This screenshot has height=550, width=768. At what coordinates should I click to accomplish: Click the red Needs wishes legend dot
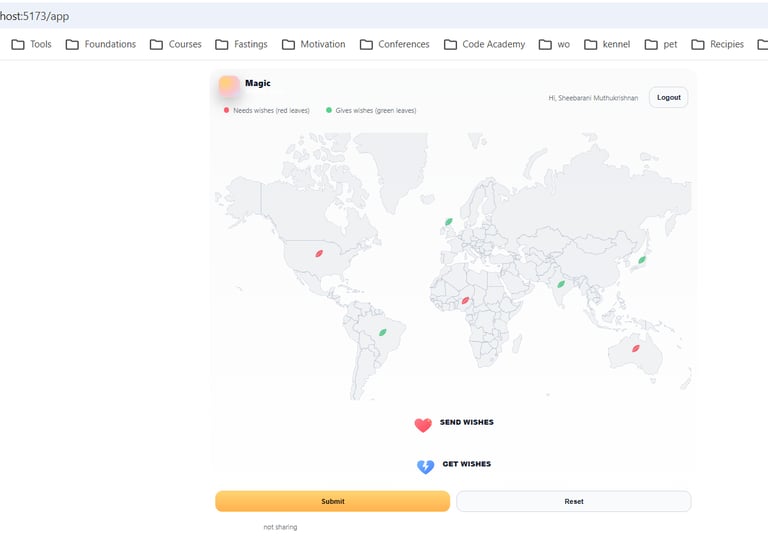click(x=227, y=110)
